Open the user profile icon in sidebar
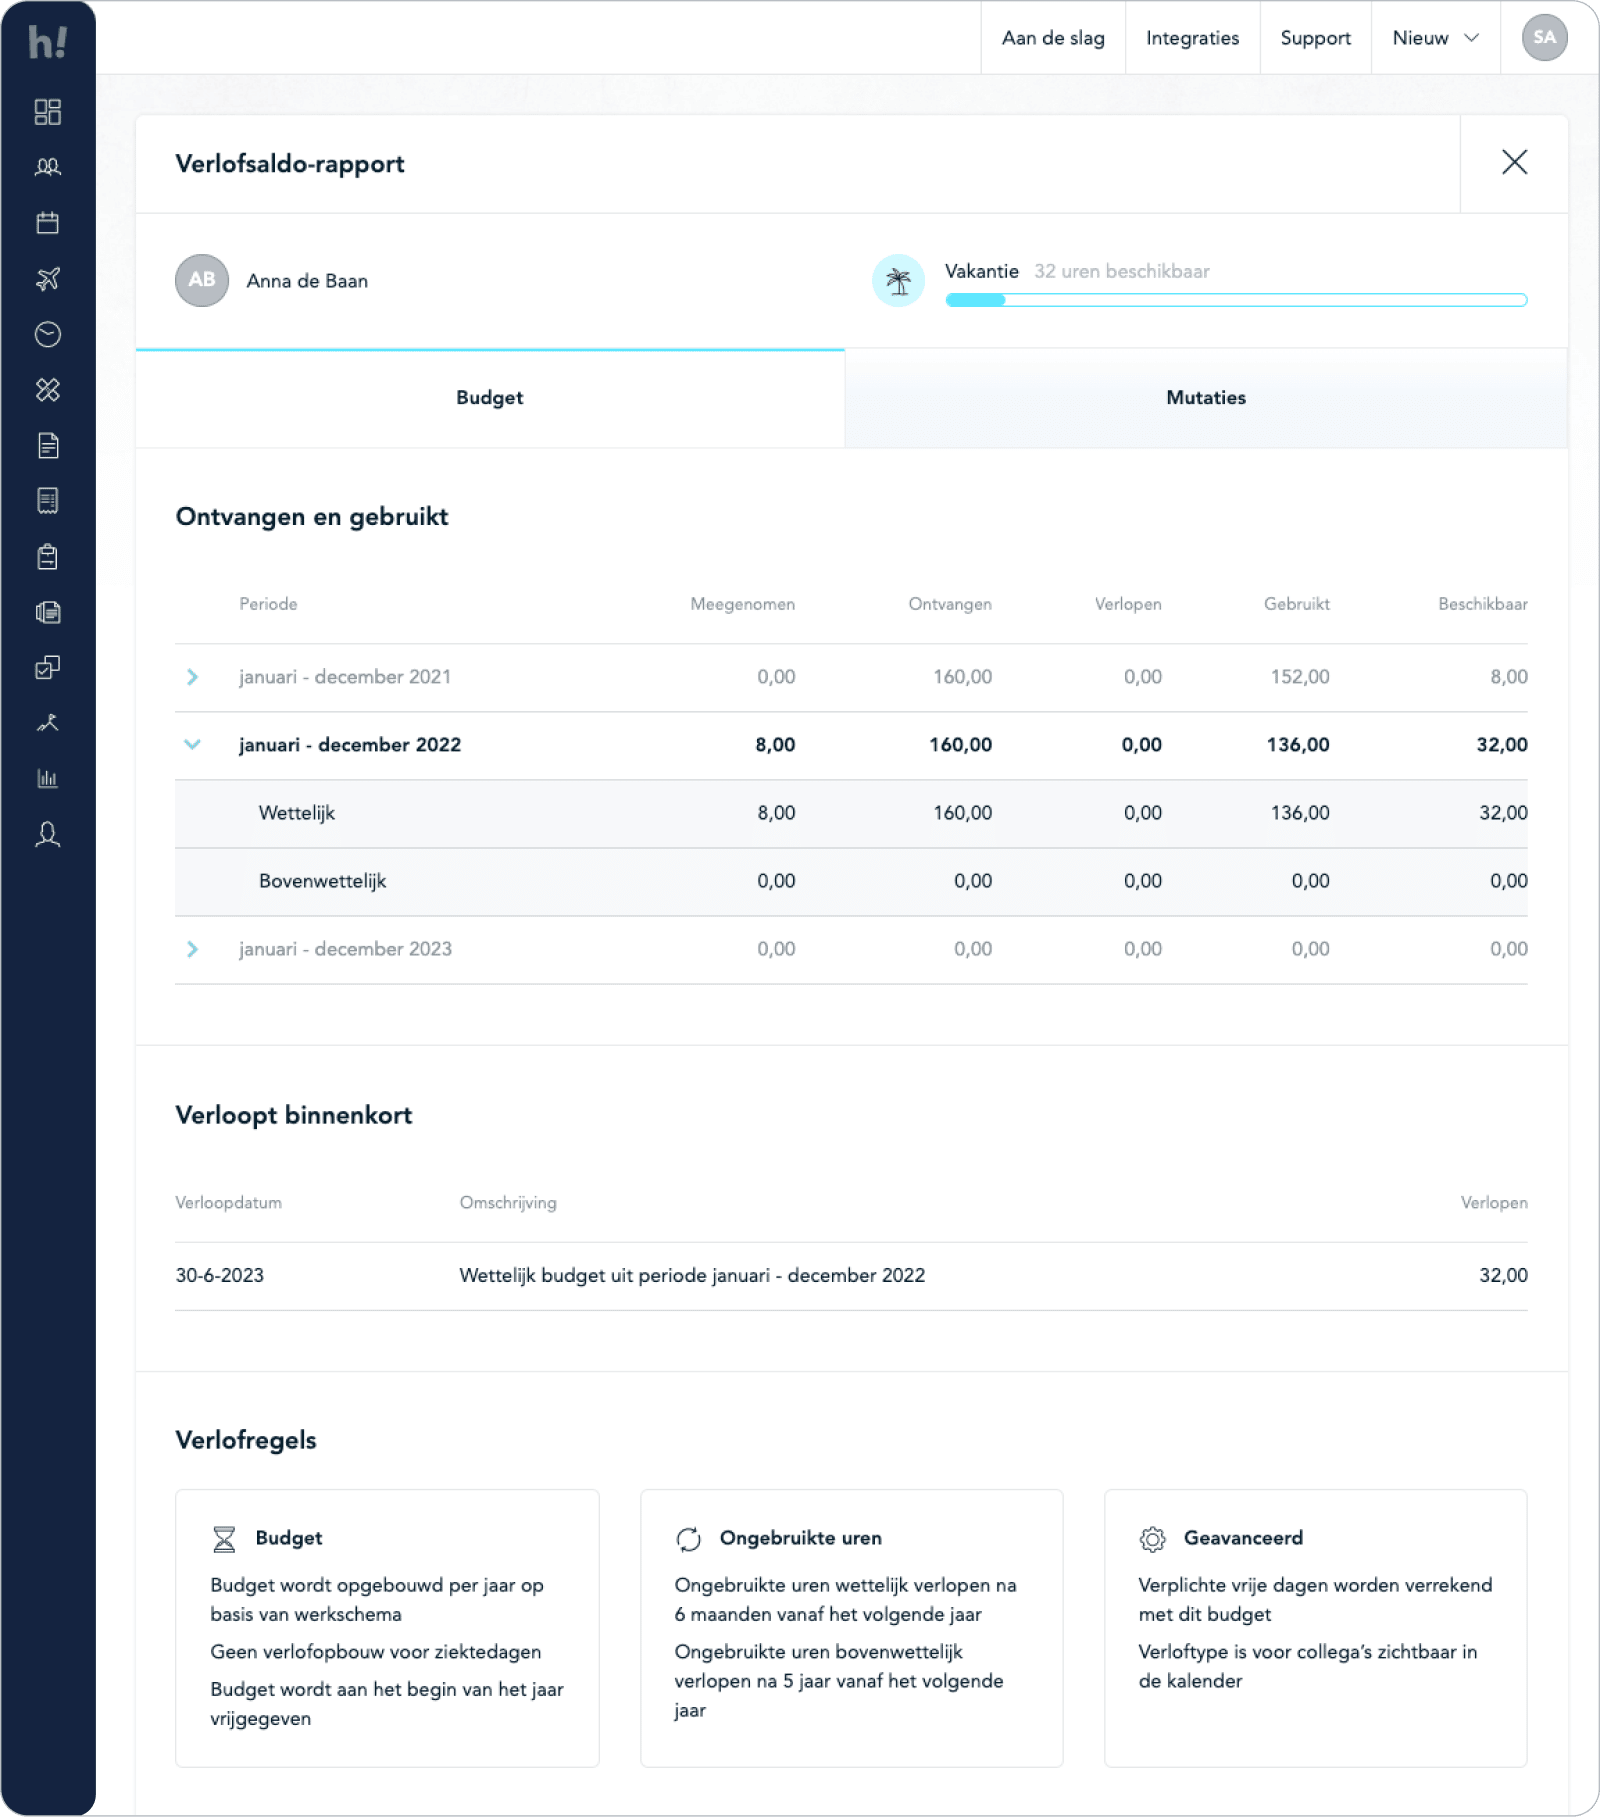This screenshot has height=1817, width=1600. 48,835
